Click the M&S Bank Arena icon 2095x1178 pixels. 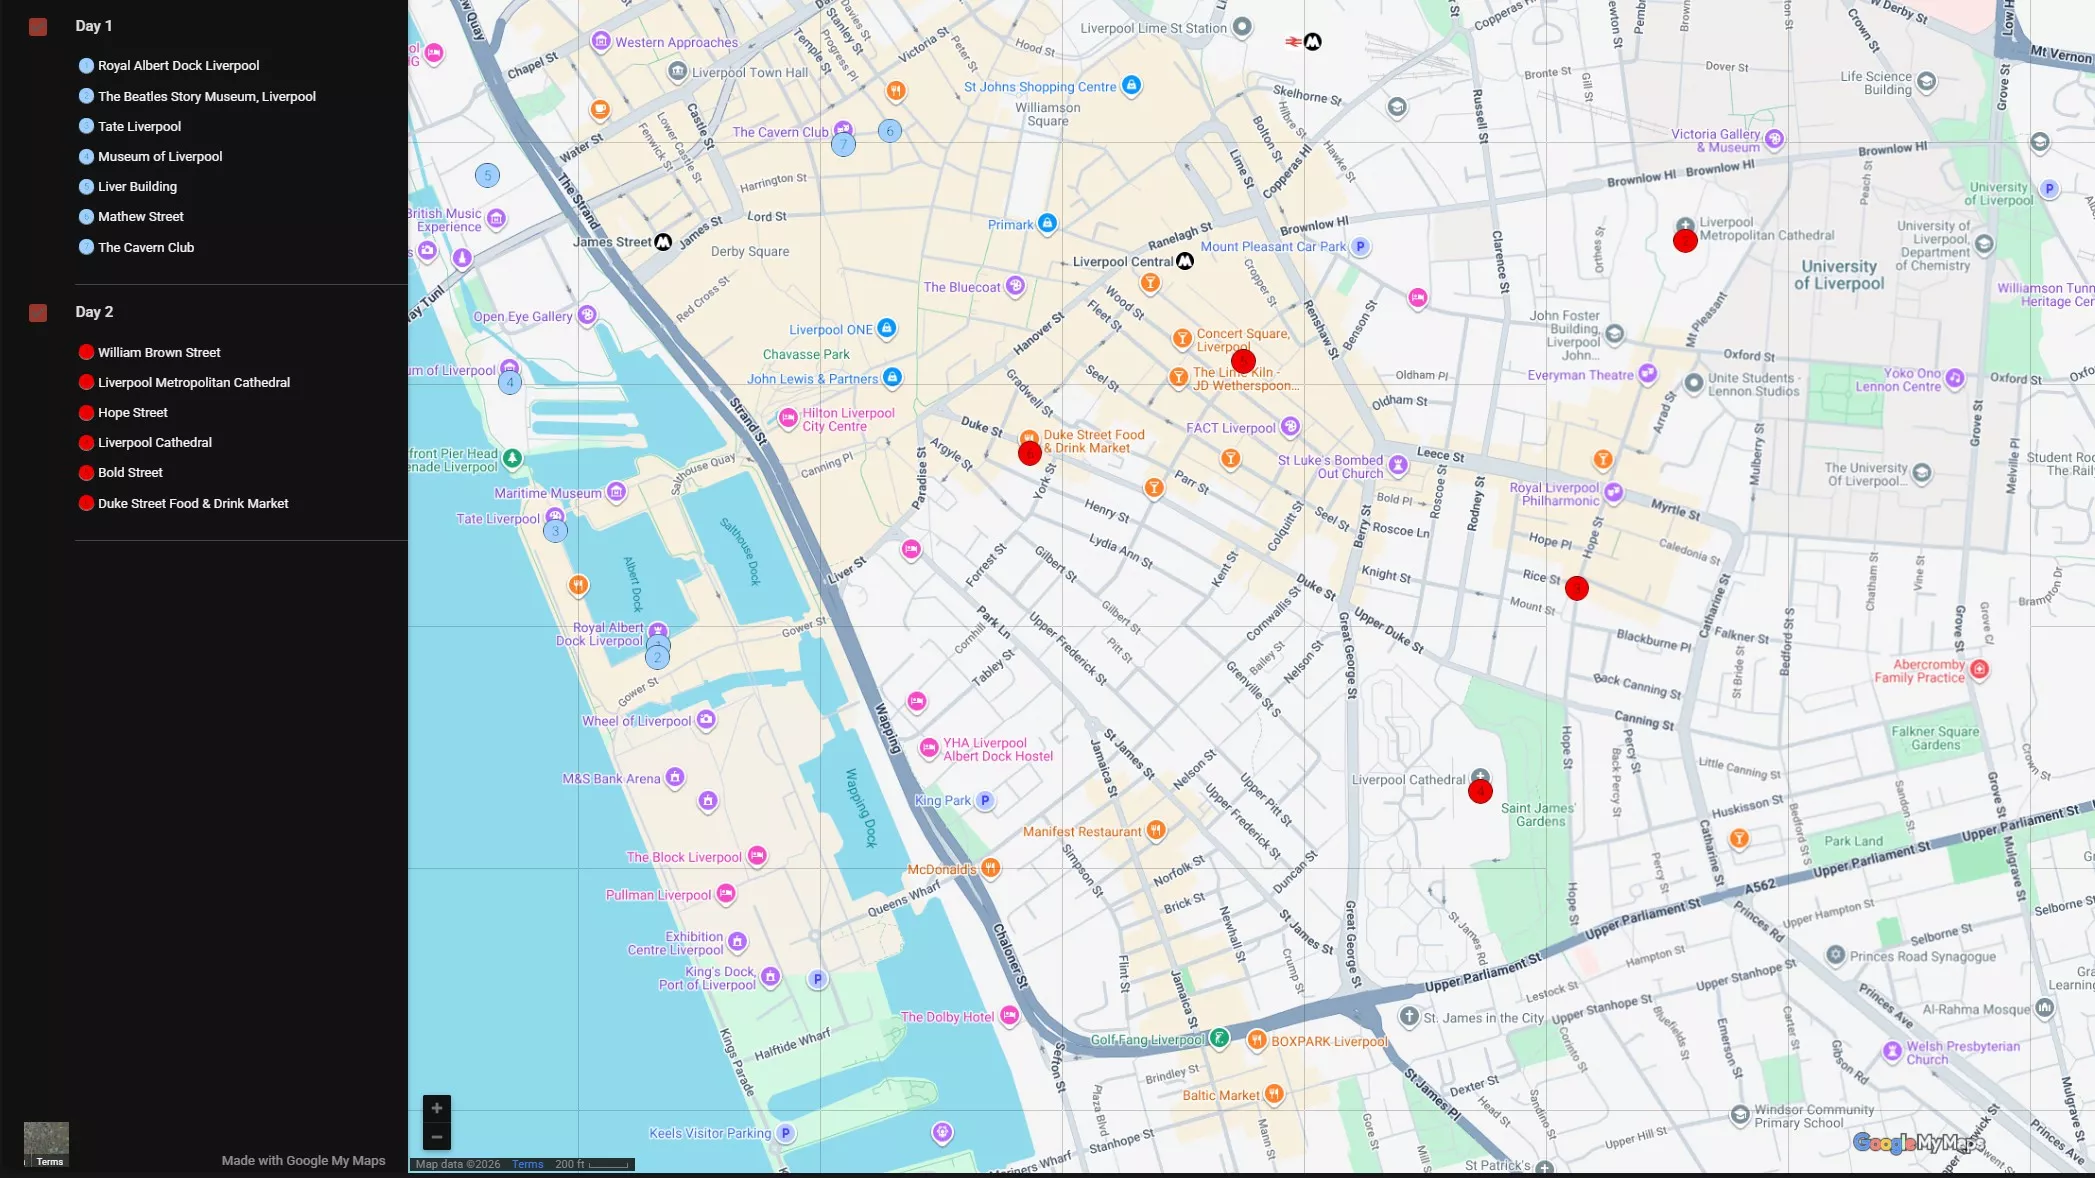point(675,778)
